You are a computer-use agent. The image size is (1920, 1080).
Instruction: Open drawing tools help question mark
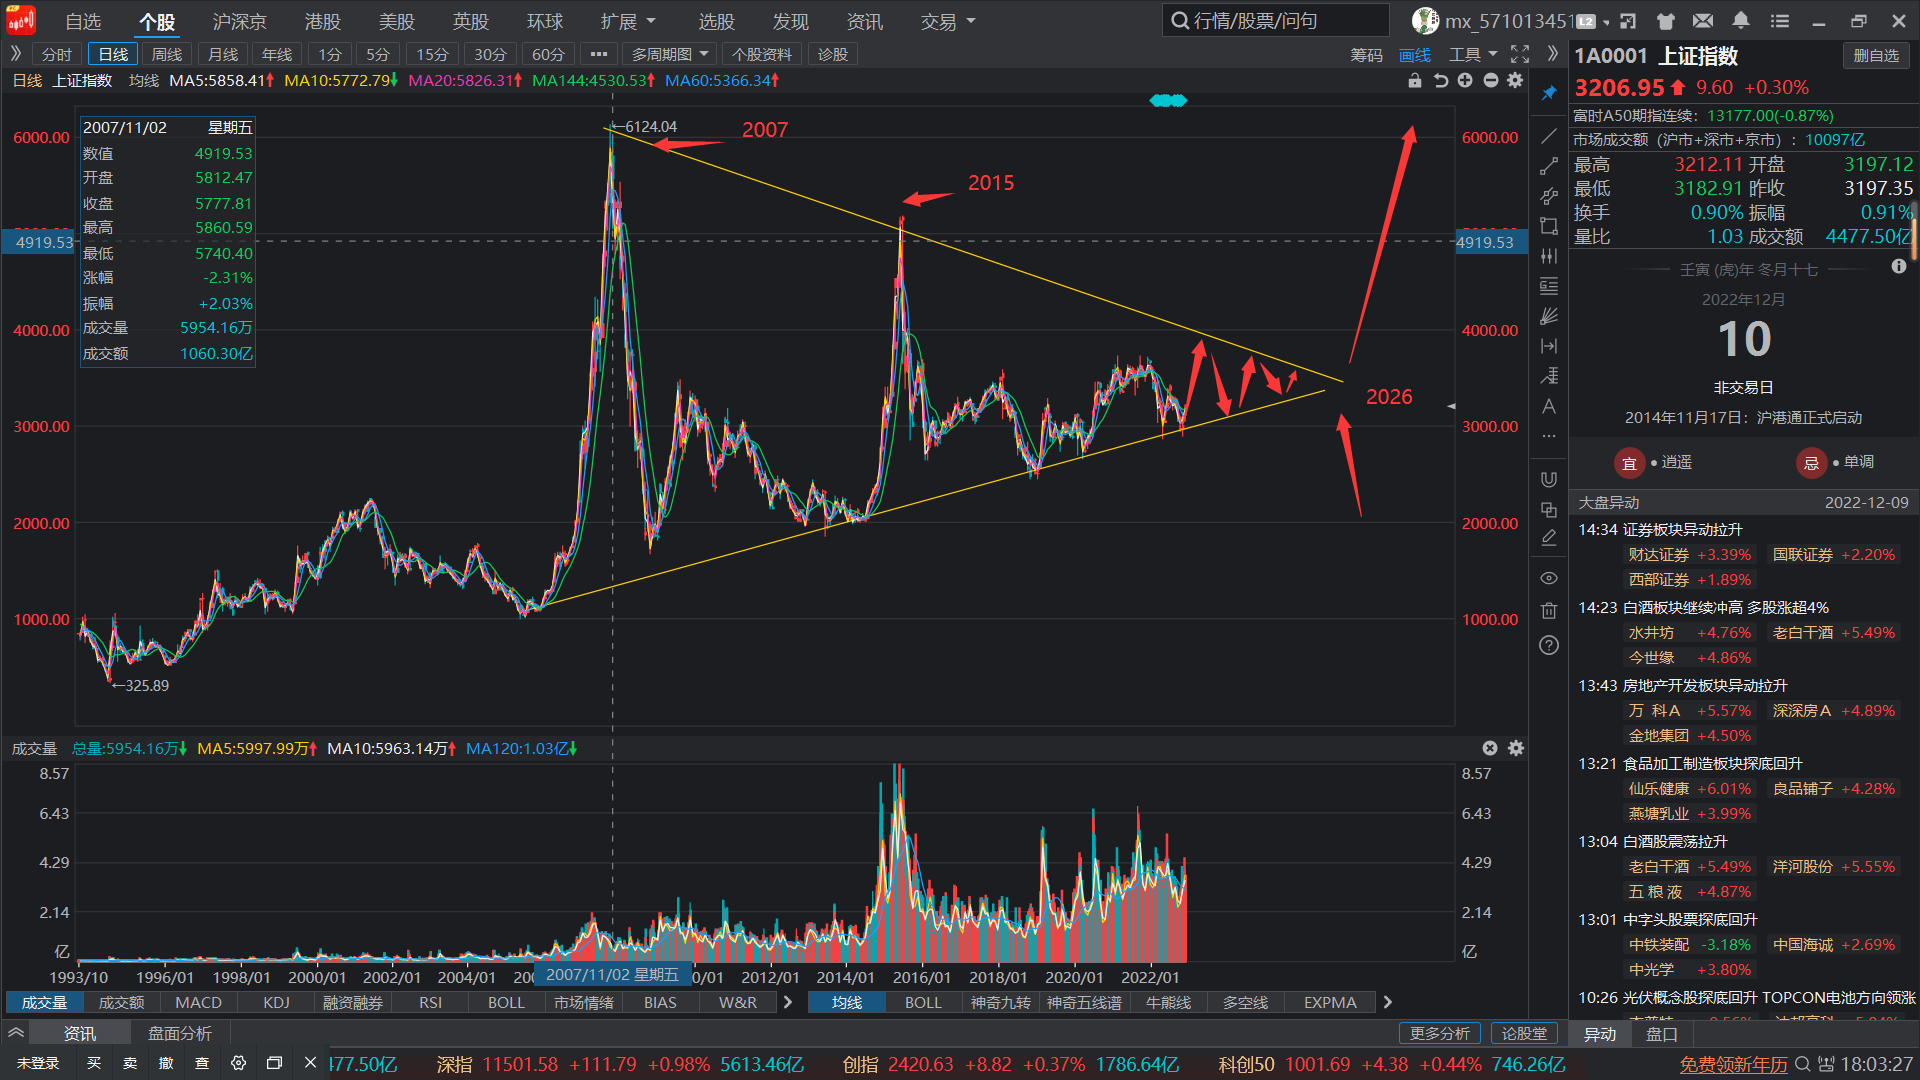[x=1549, y=645]
